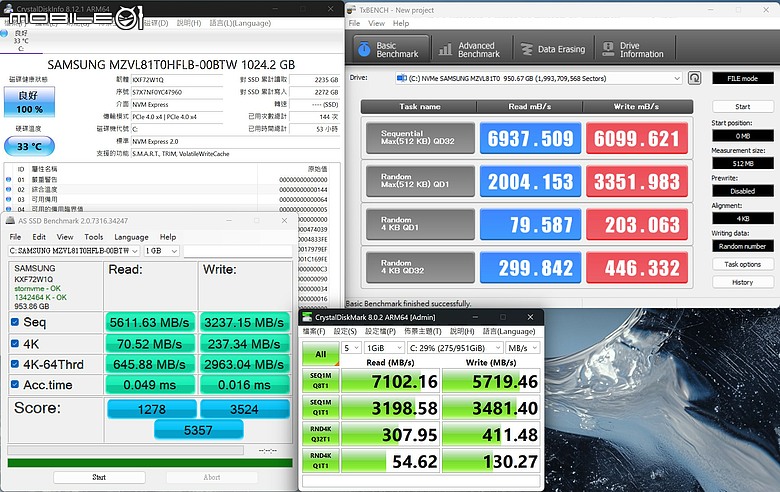Open CrystalDiskMark 設定(S) menu

[x=345, y=331]
